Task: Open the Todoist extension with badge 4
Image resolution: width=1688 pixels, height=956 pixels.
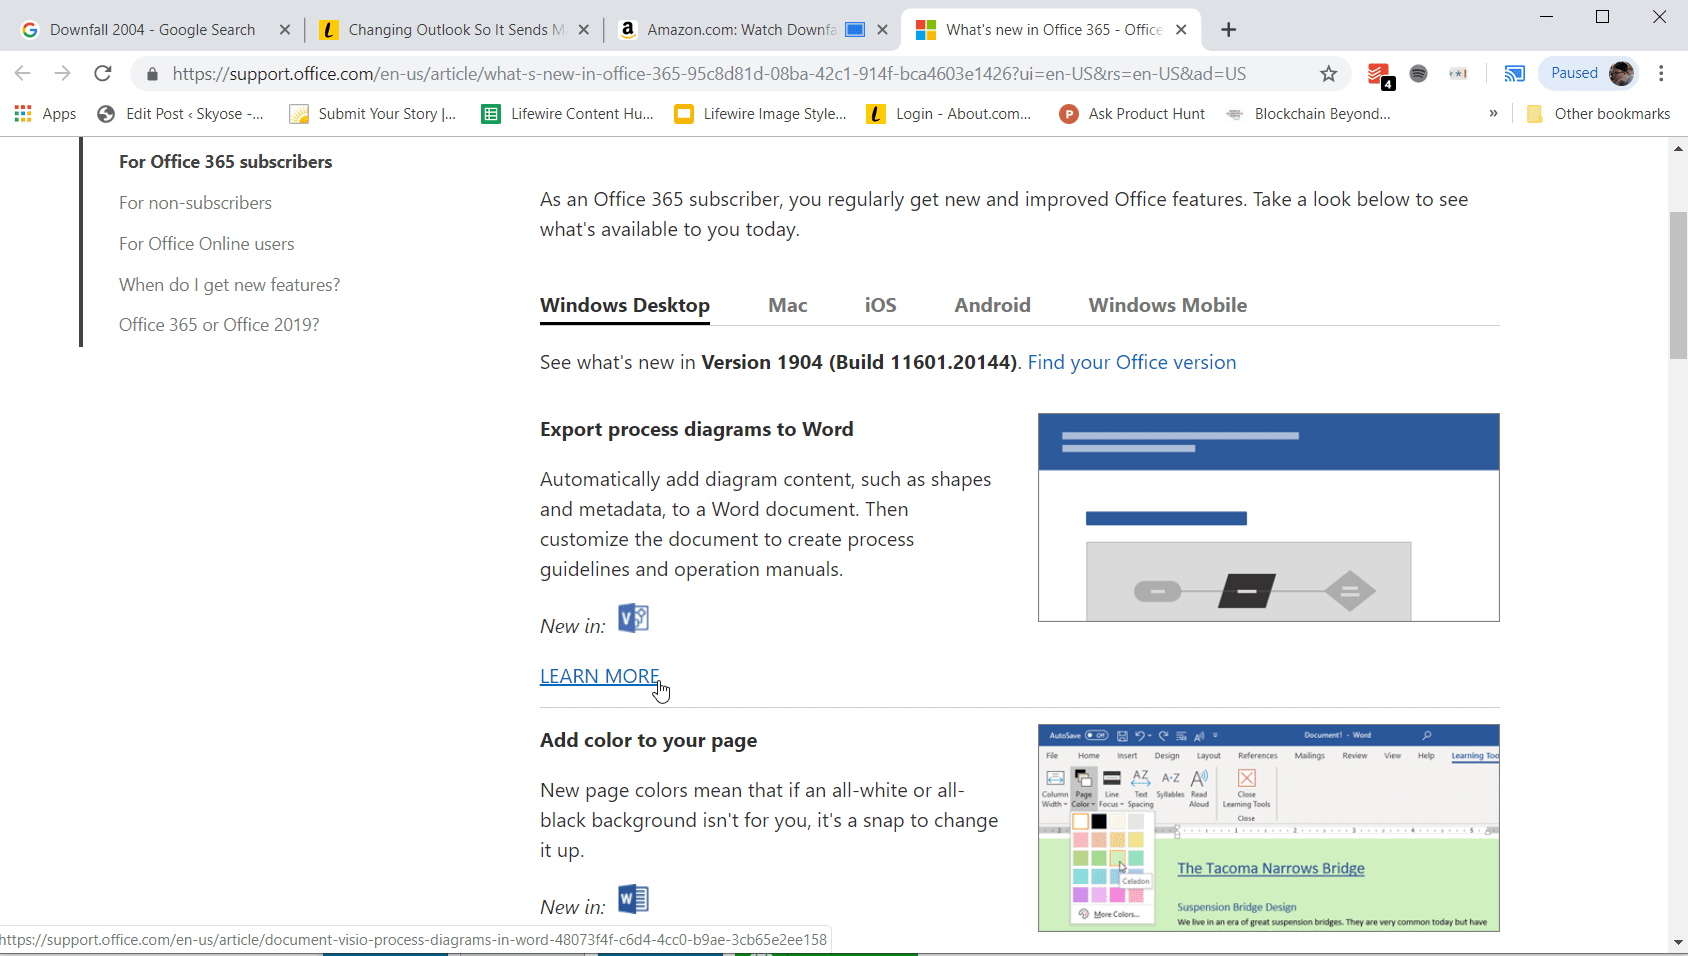Action: tap(1379, 74)
